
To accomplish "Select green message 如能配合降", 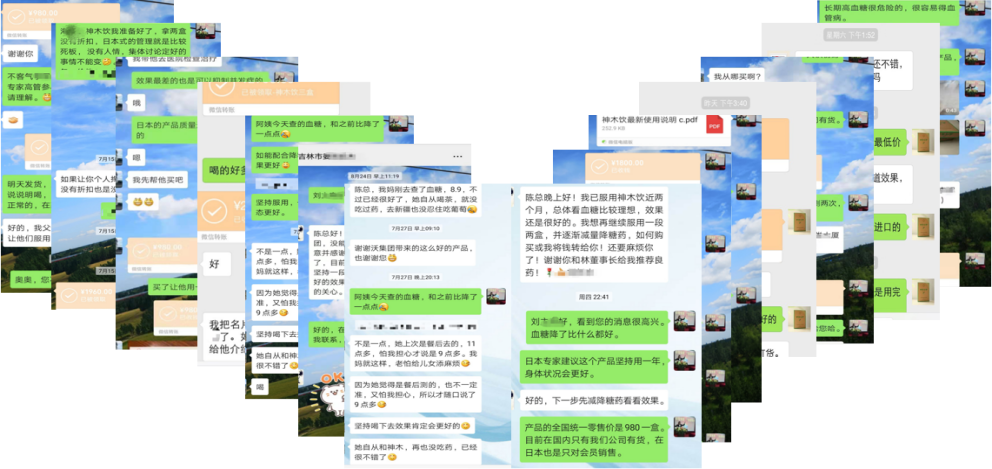I will click(275, 159).
